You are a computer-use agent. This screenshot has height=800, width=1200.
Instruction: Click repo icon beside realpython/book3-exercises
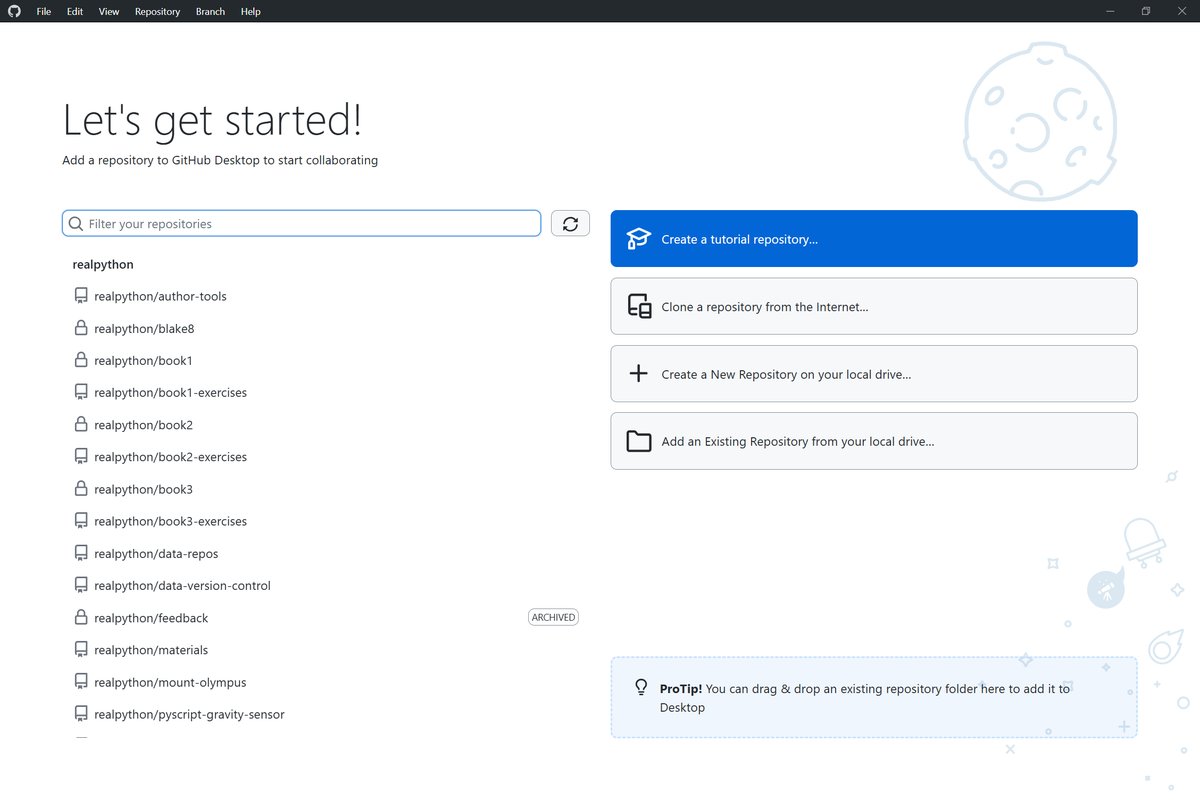(x=81, y=521)
